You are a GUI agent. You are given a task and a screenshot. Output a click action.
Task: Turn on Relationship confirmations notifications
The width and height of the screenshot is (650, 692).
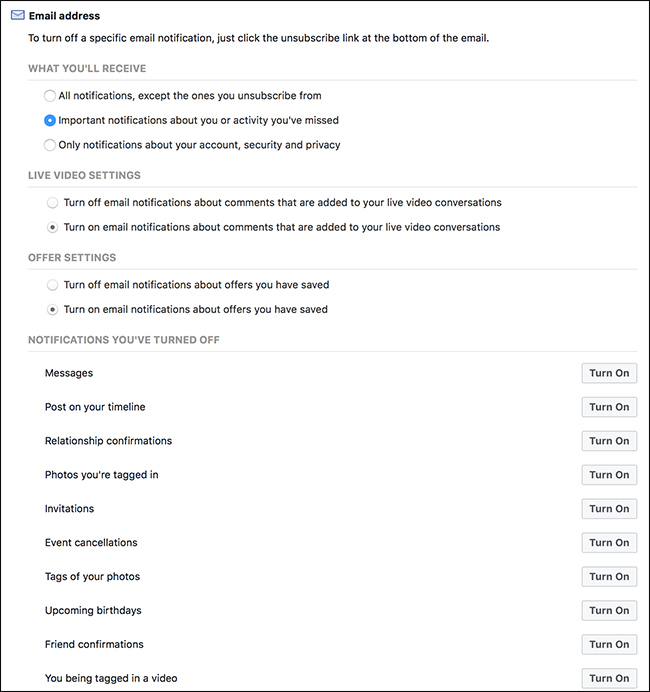click(608, 441)
